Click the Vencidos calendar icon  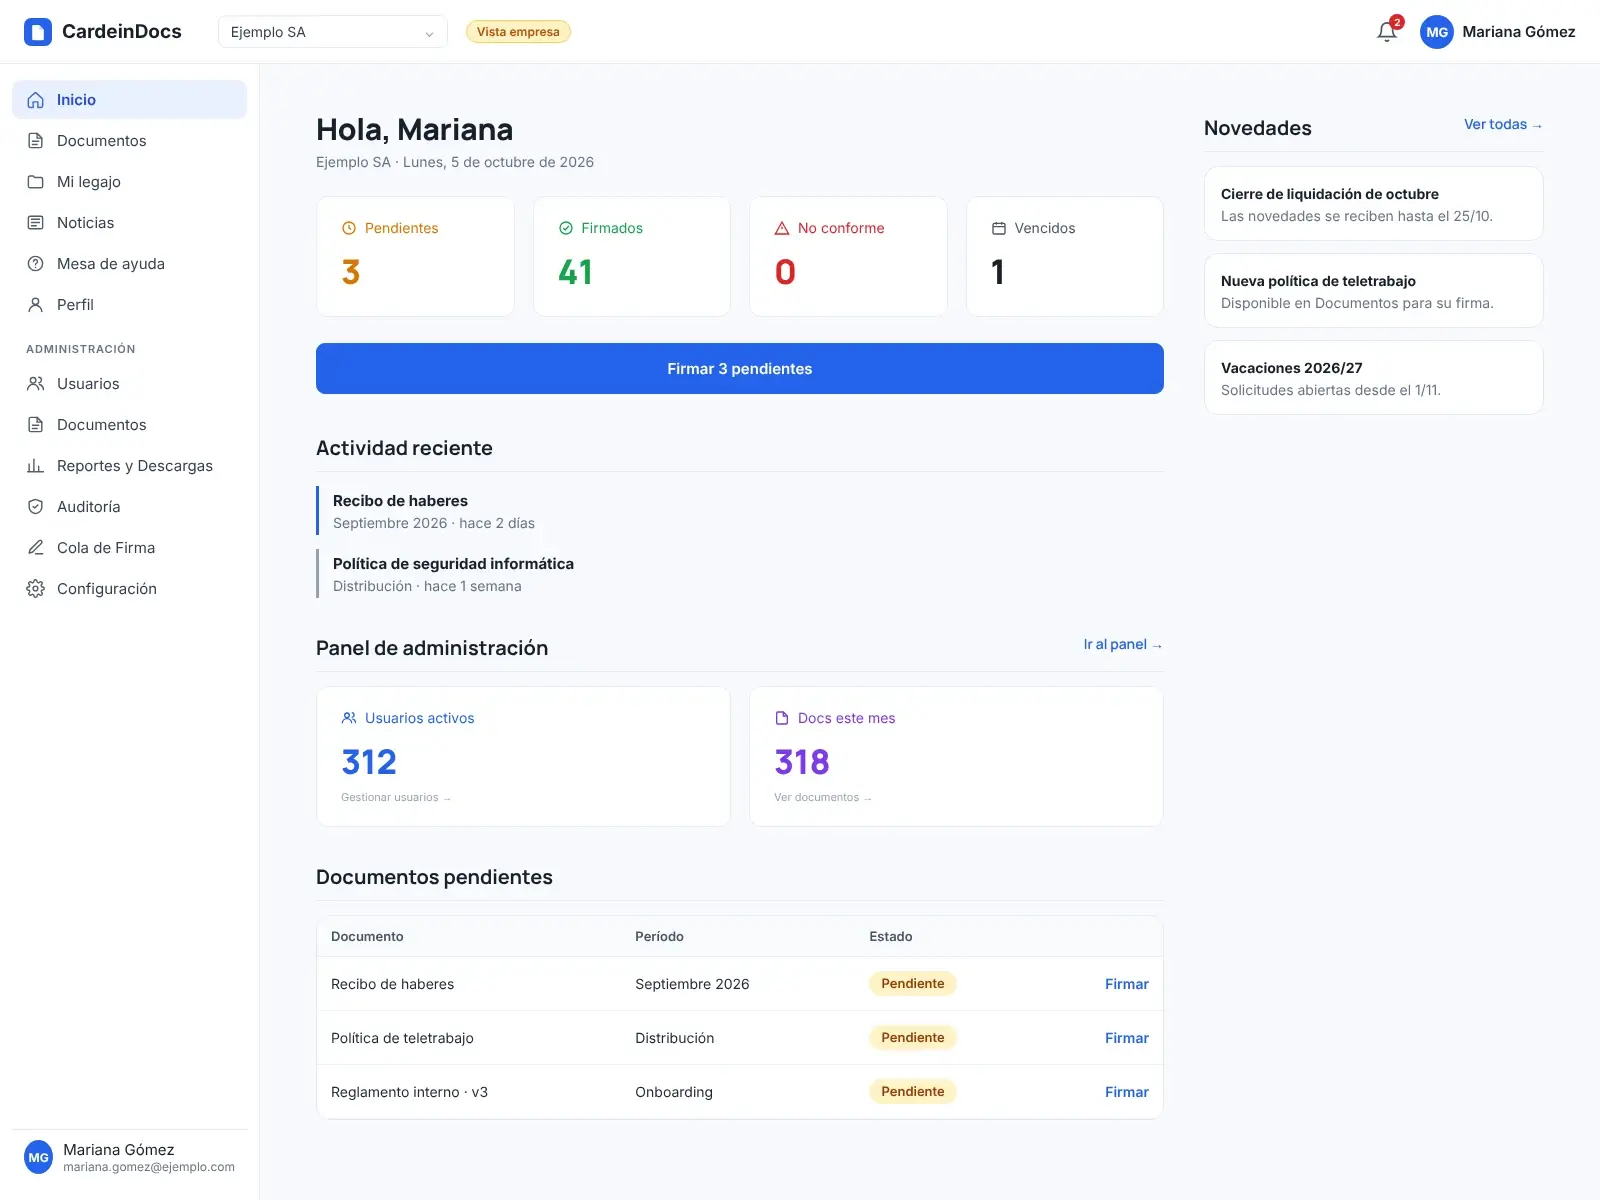tap(999, 228)
